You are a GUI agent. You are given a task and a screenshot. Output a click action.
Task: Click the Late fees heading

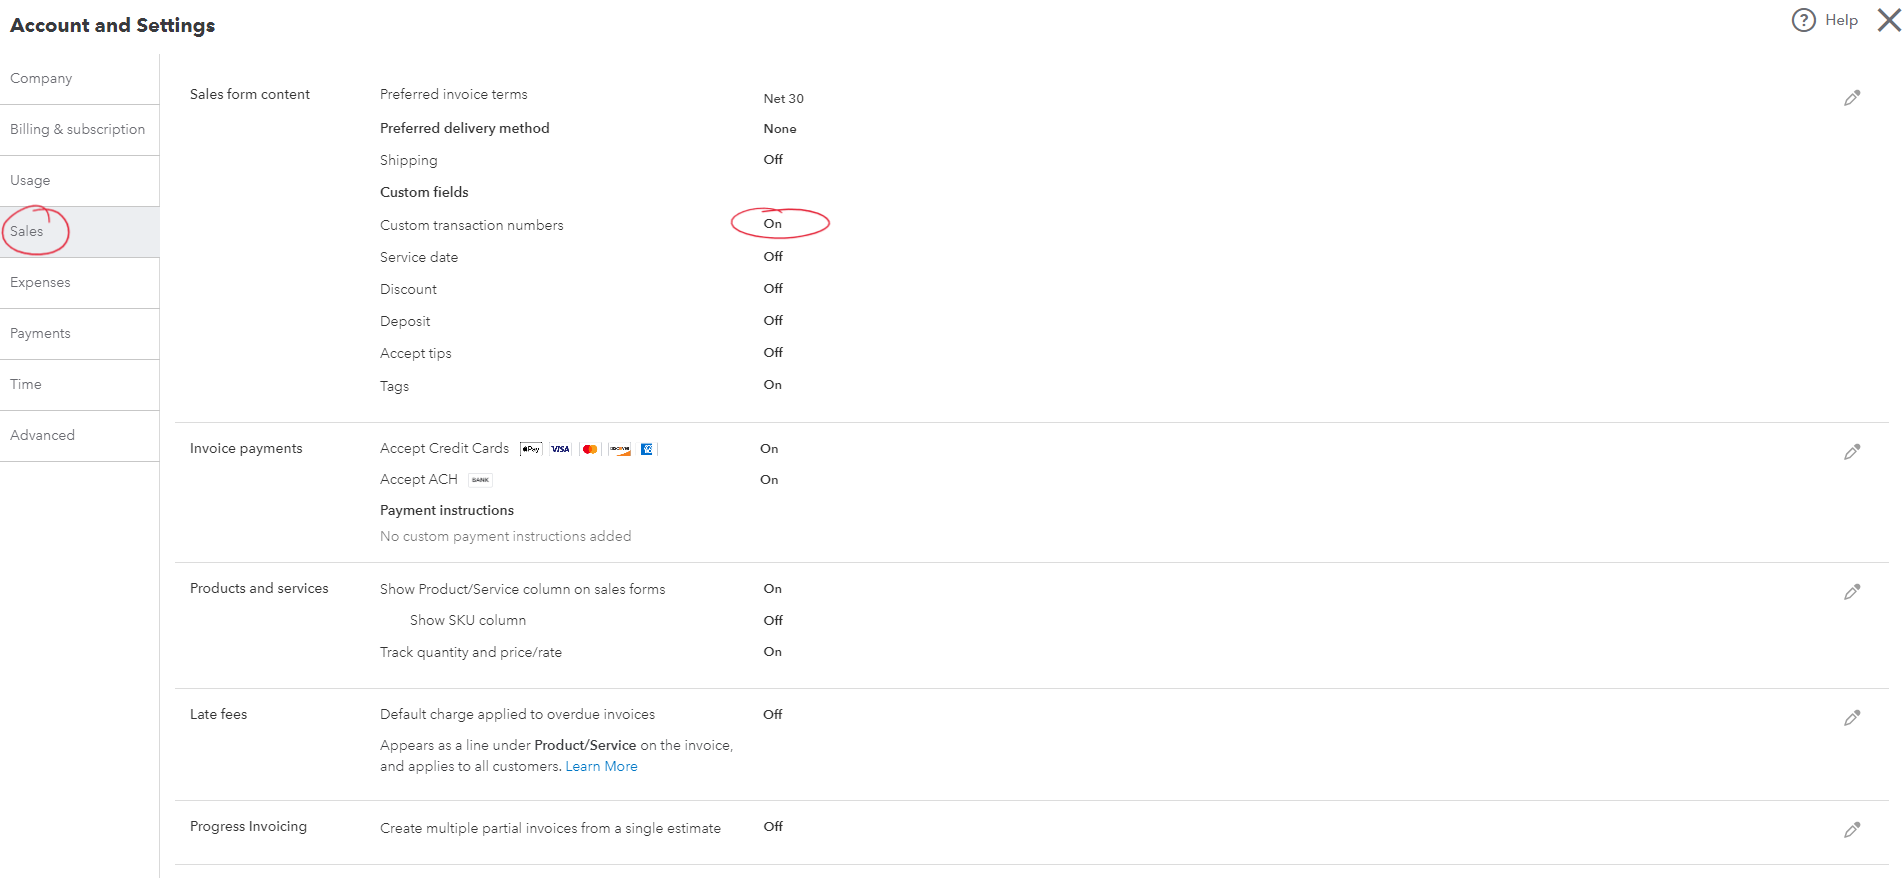pyautogui.click(x=218, y=715)
